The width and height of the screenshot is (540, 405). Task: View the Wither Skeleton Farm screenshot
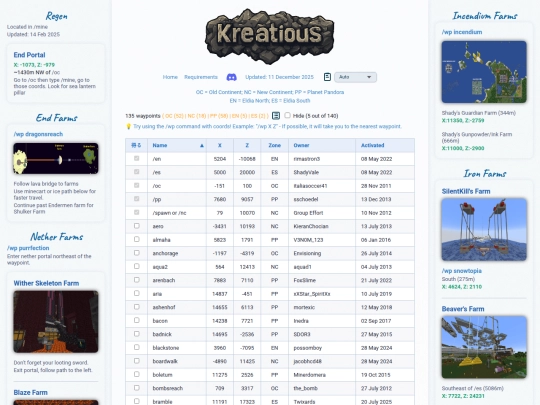(56, 322)
